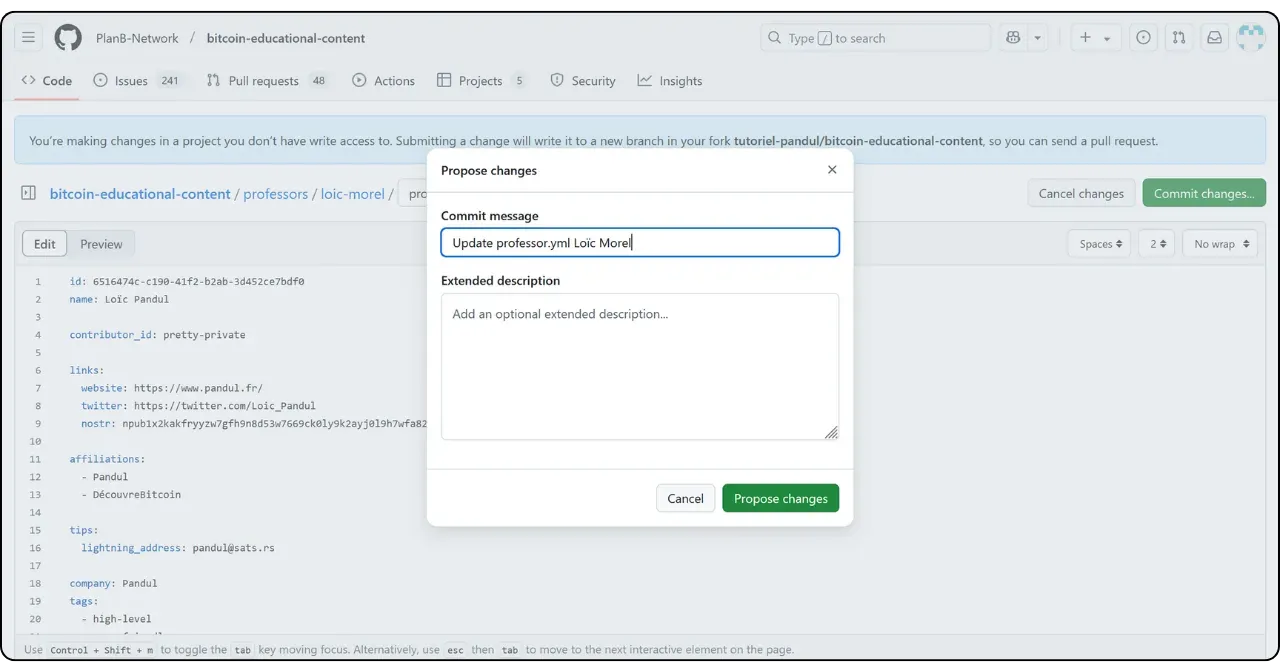Switch to the Insights tab
This screenshot has height=672, width=1280.
(670, 81)
